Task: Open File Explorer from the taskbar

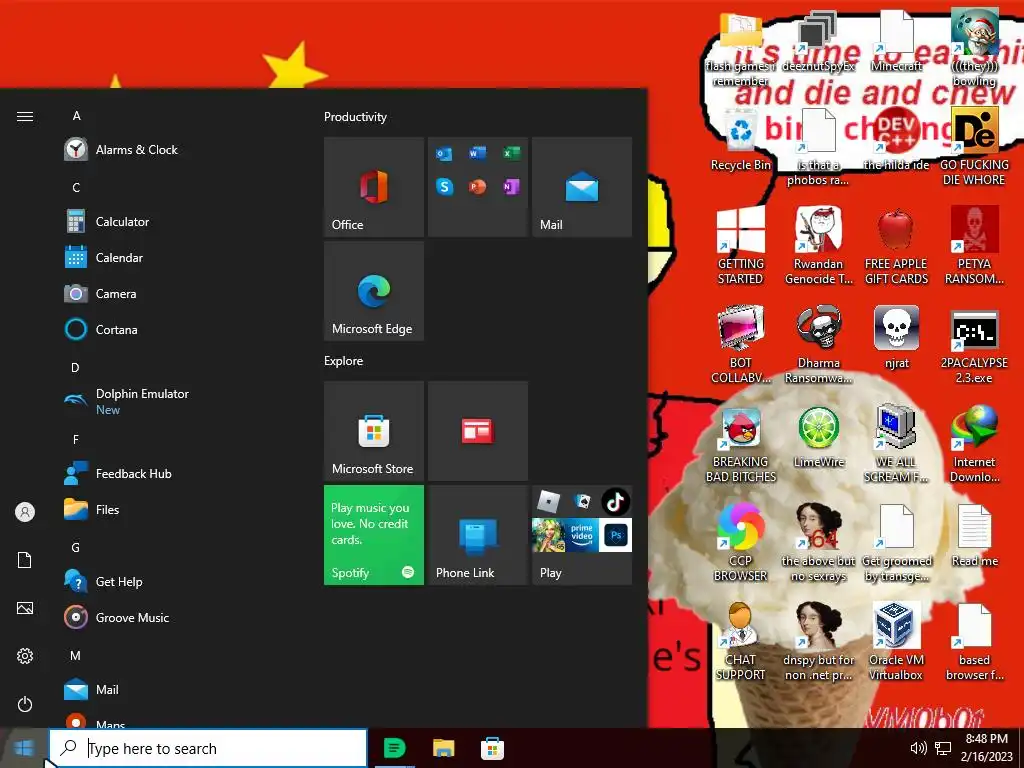Action: coord(443,748)
